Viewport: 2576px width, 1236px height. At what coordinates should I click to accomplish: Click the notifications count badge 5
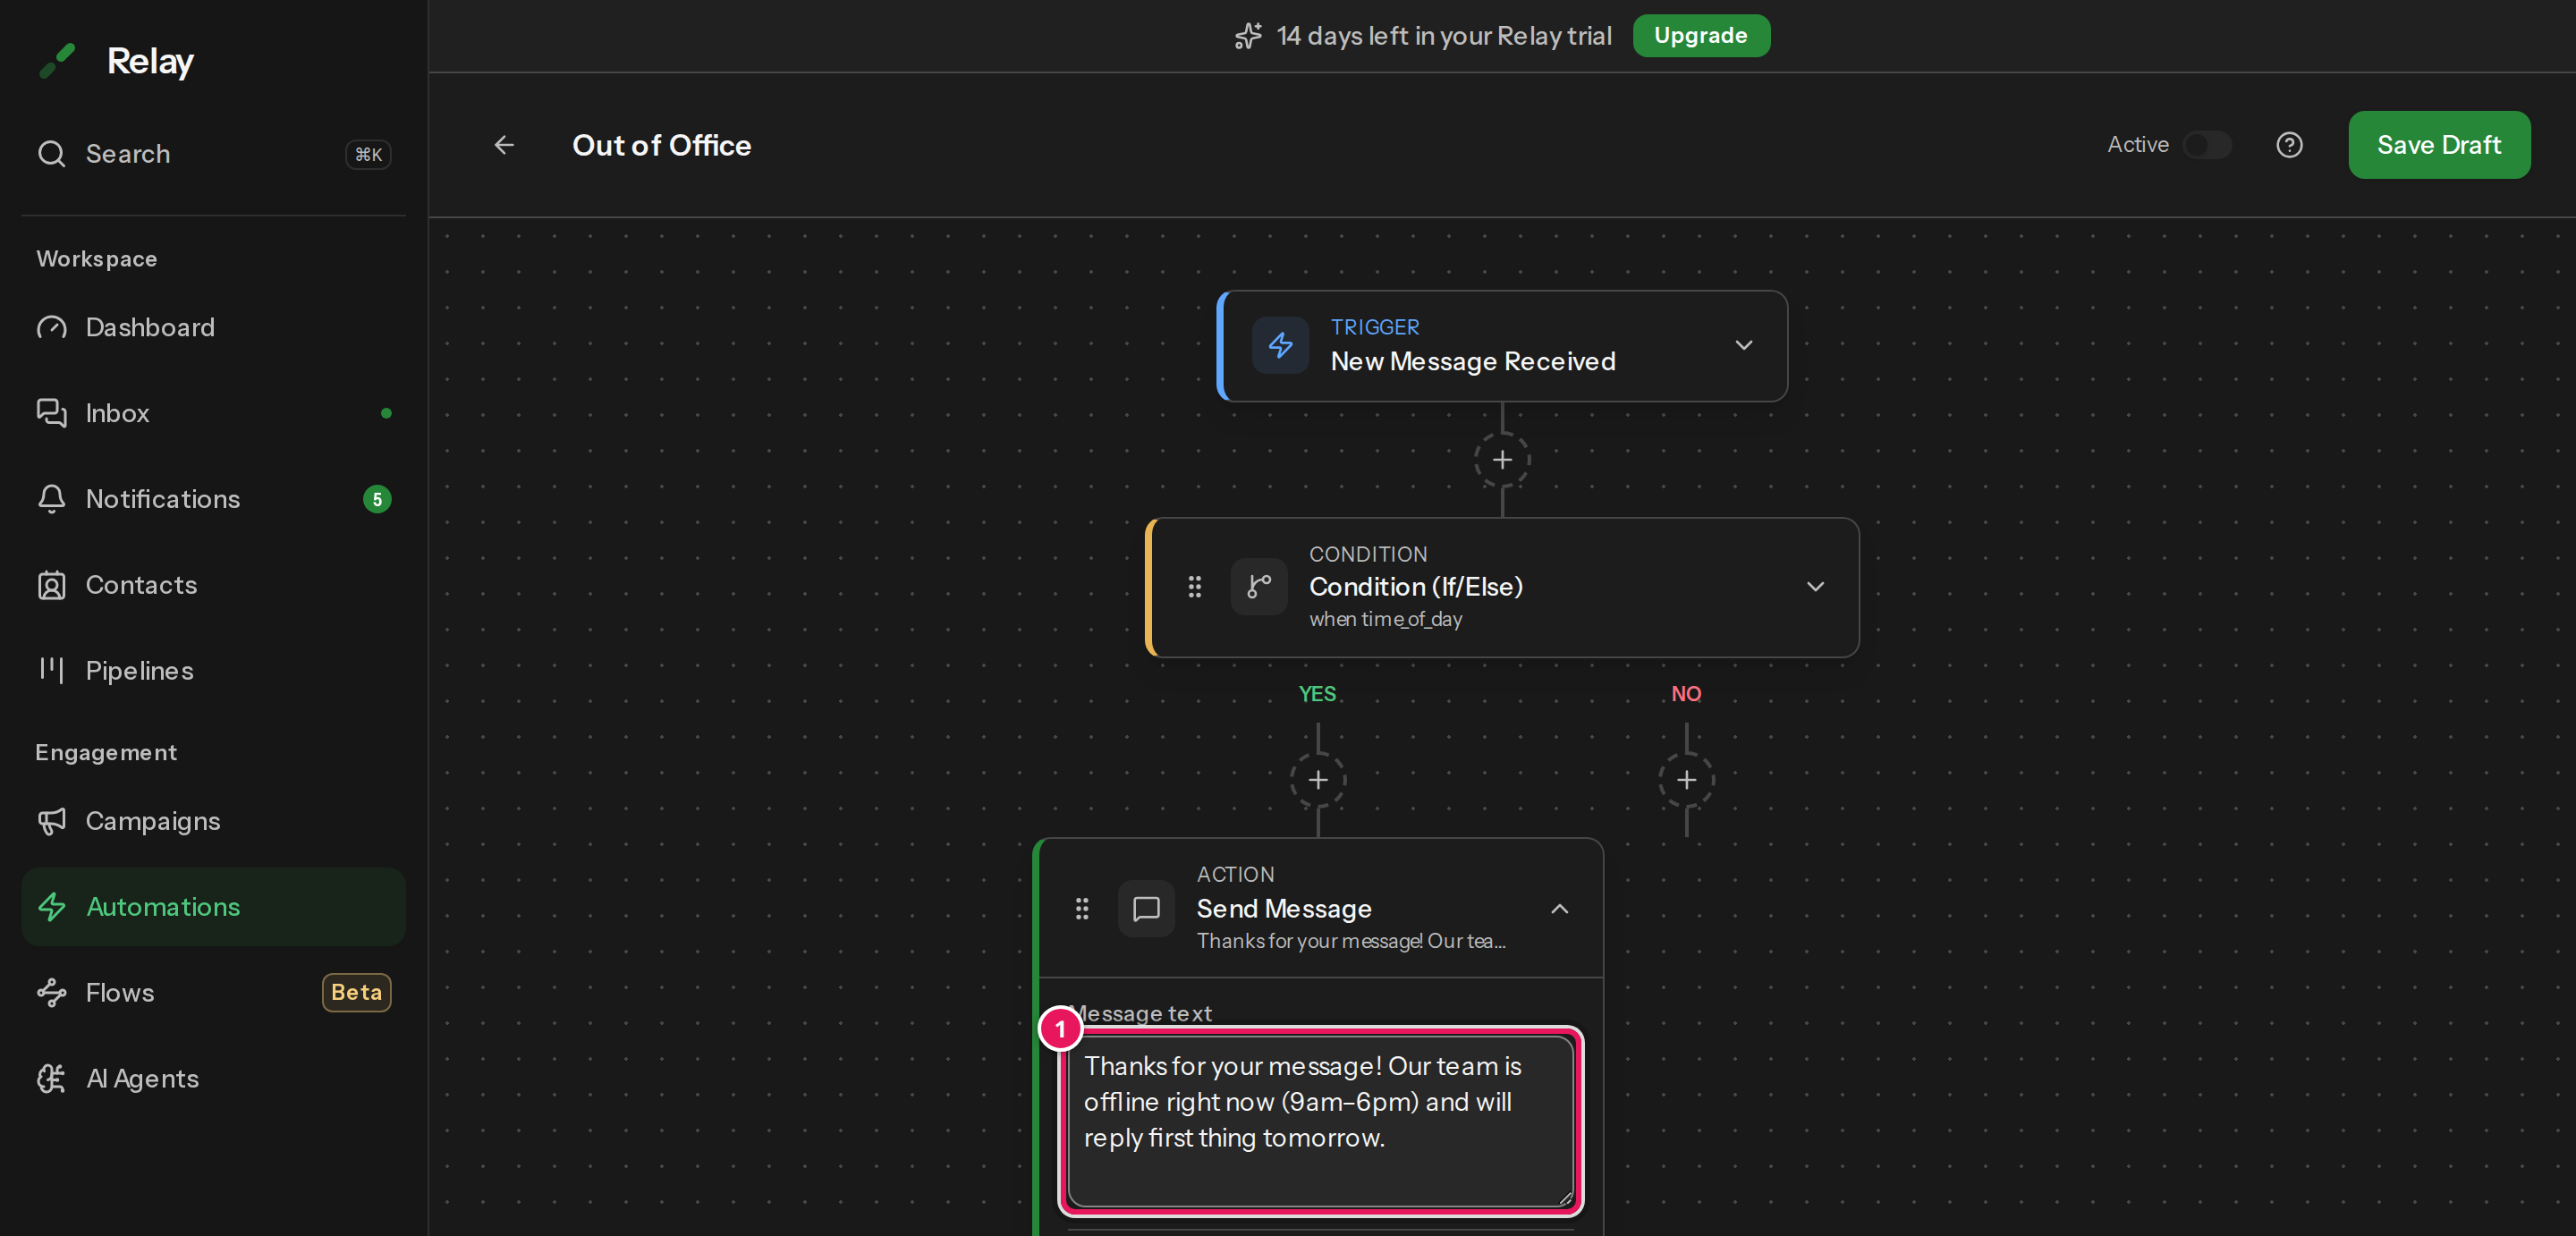point(377,499)
